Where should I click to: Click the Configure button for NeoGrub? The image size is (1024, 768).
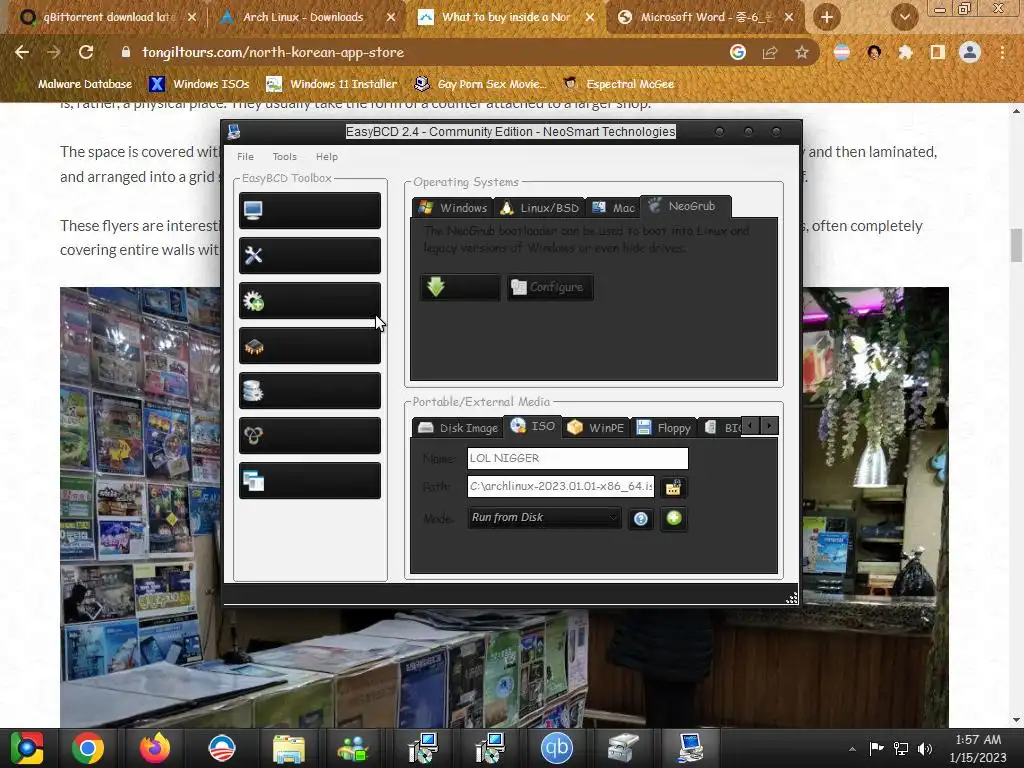pos(550,287)
